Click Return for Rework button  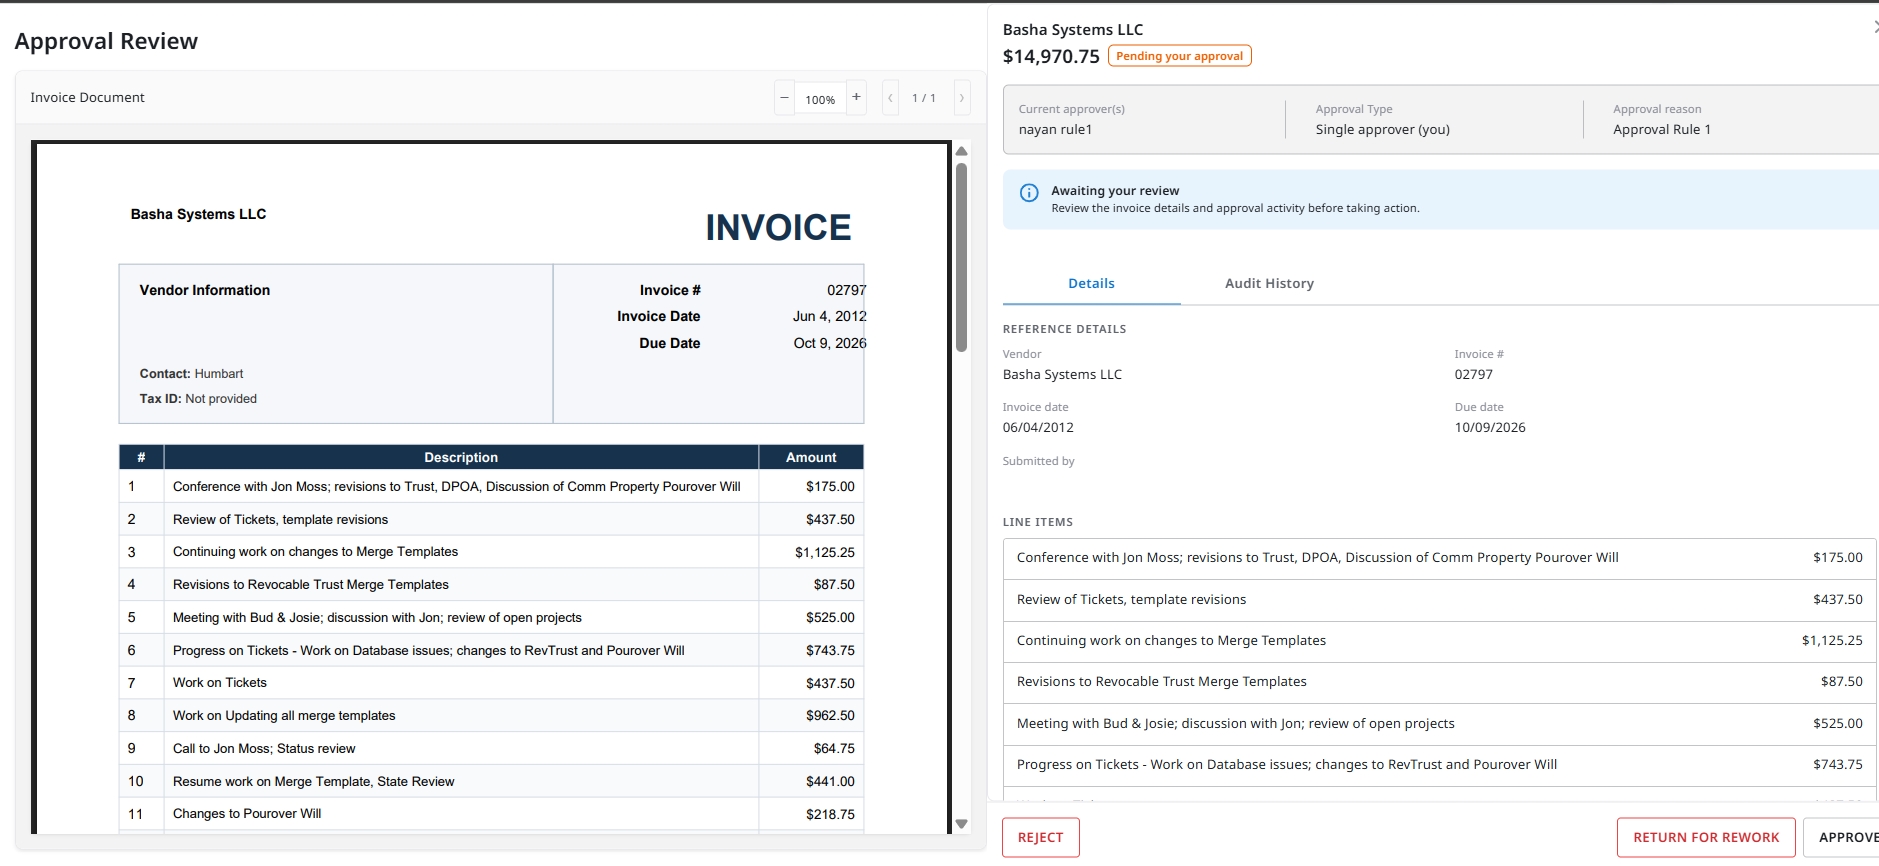(x=1706, y=838)
